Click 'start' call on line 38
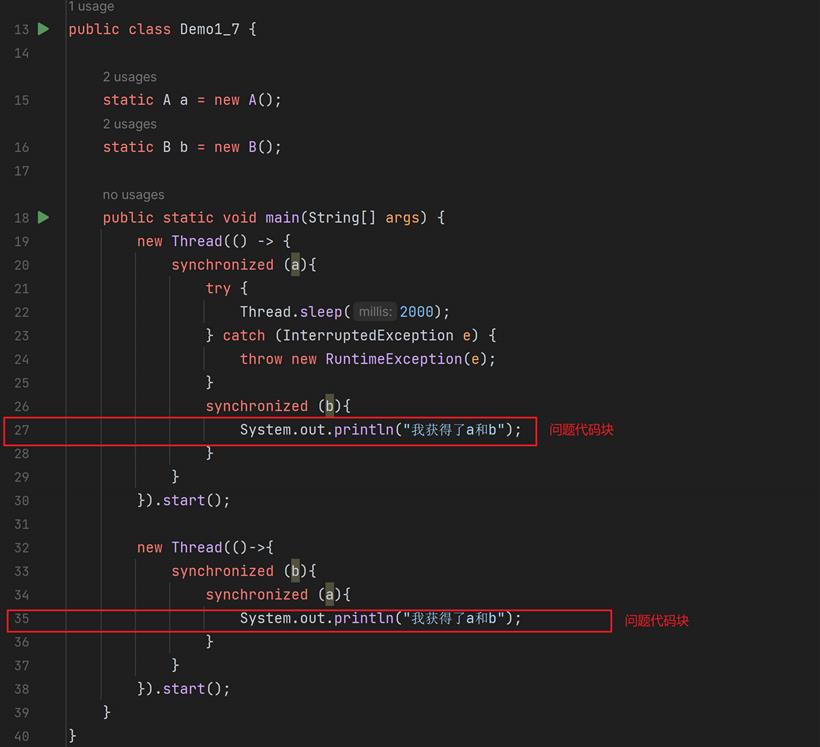The image size is (820, 747). pos(184,688)
